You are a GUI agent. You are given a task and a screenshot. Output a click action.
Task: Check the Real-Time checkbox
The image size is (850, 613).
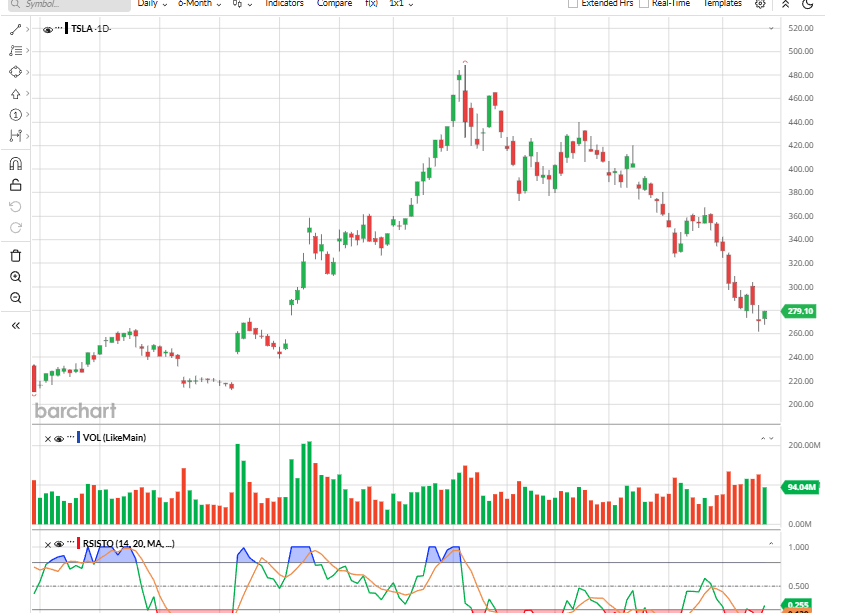point(645,4)
